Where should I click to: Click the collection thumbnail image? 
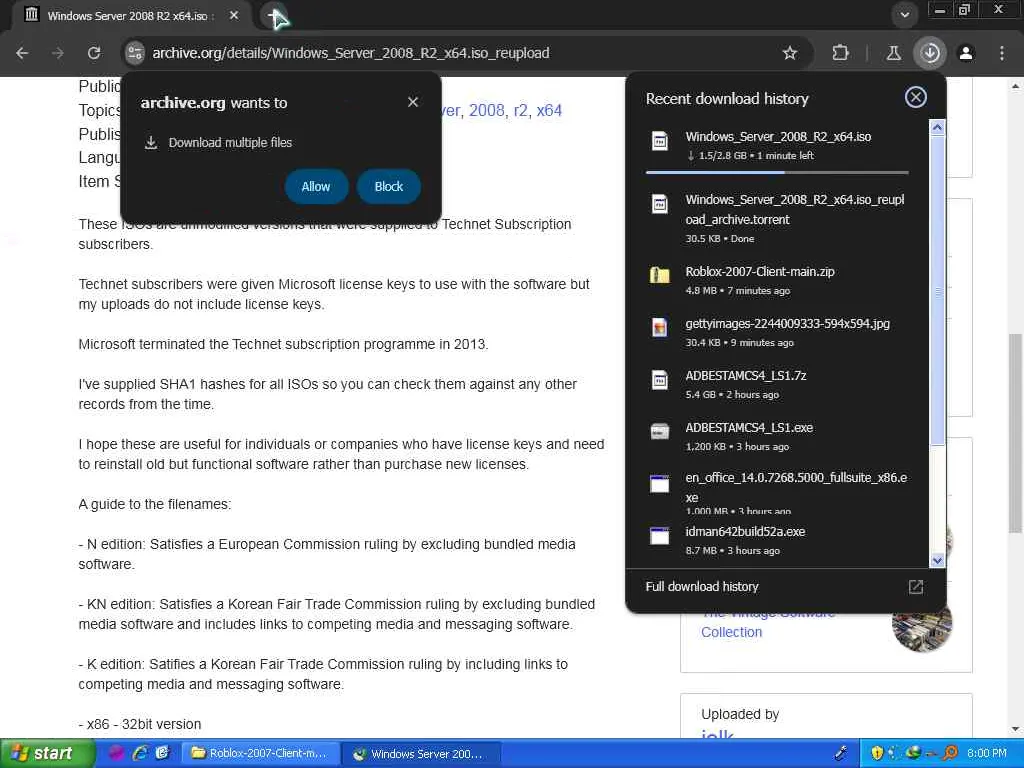[x=921, y=622]
